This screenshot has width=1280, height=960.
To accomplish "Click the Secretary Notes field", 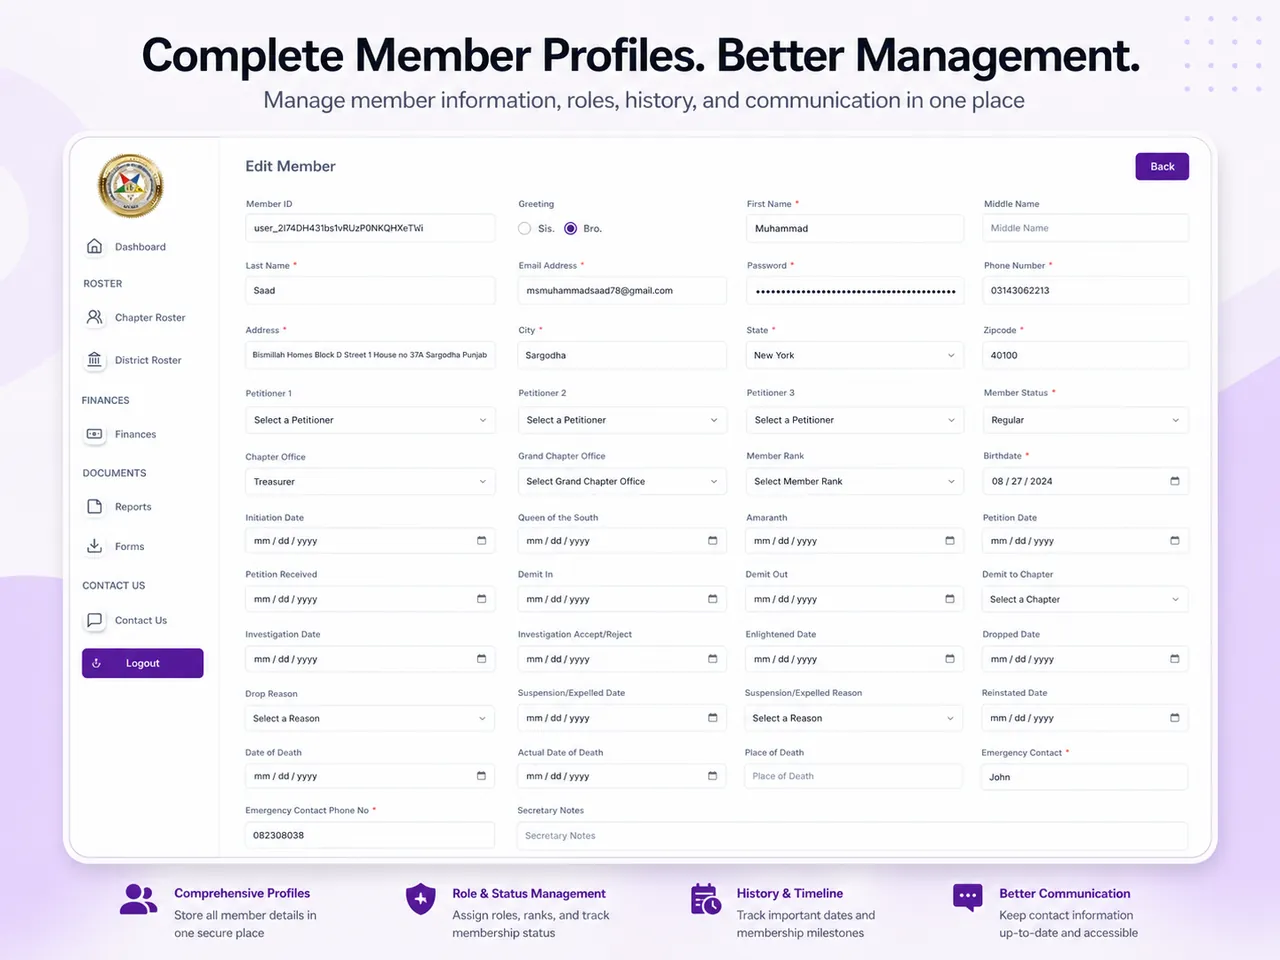I will point(853,835).
